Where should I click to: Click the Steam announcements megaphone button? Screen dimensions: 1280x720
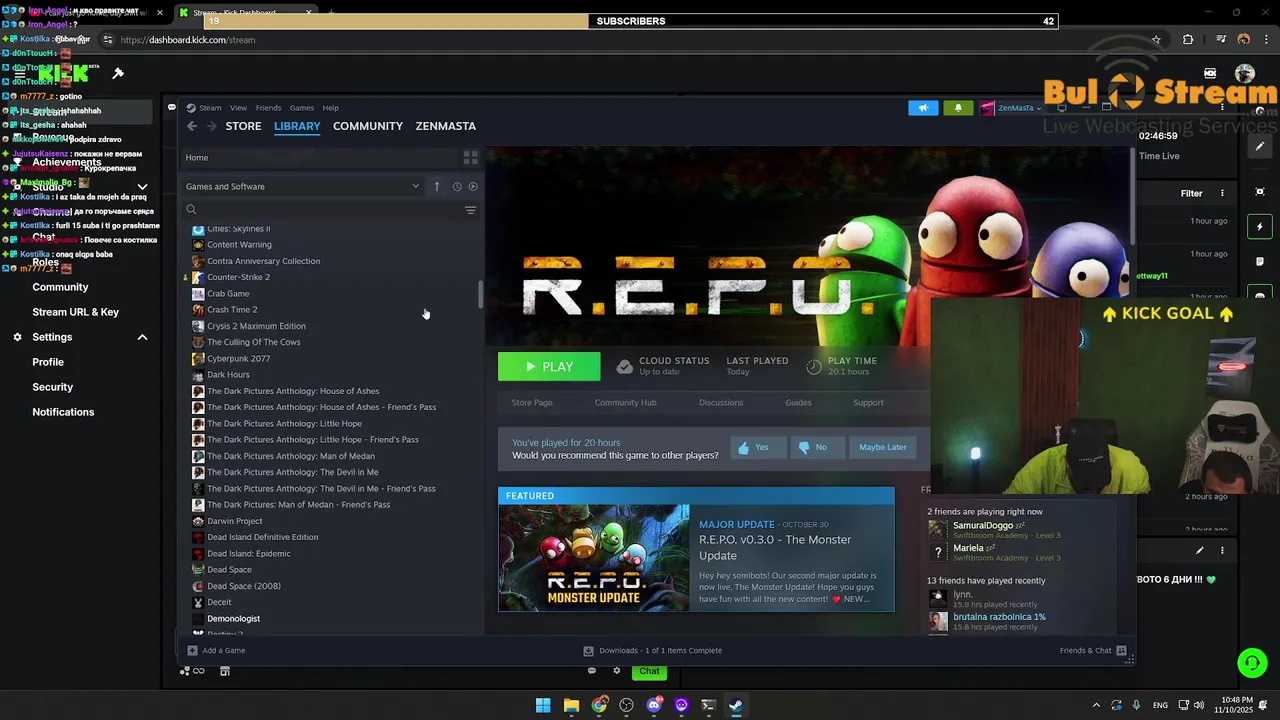pos(923,108)
